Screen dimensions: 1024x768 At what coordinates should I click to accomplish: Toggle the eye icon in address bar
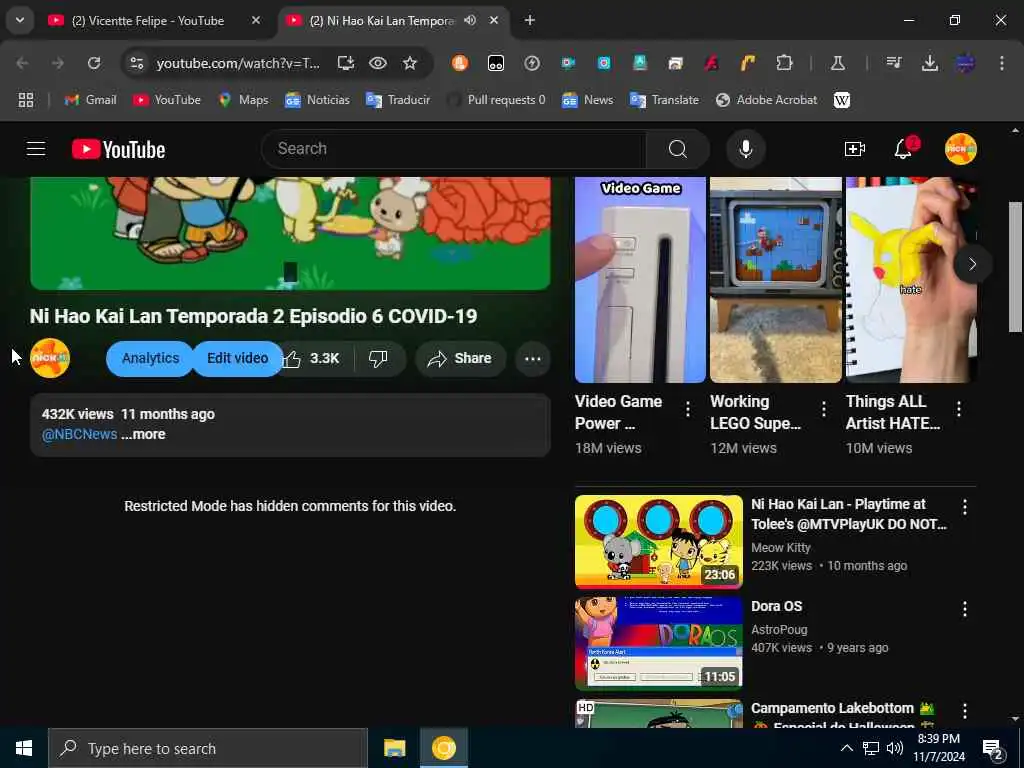coord(377,63)
